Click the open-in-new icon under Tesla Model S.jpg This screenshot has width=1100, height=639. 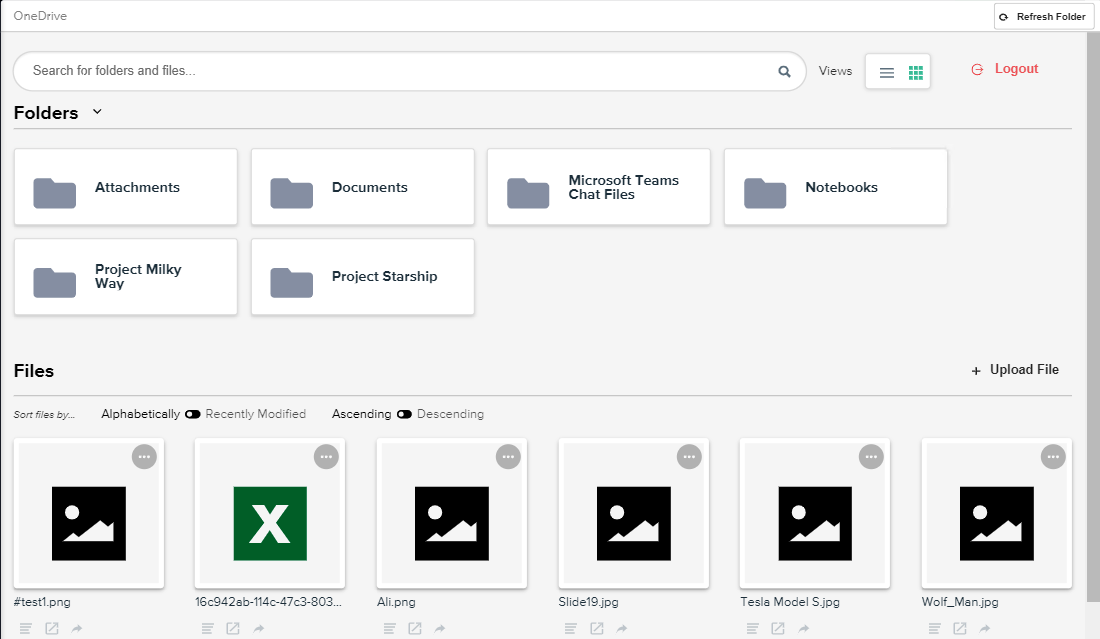(x=778, y=628)
